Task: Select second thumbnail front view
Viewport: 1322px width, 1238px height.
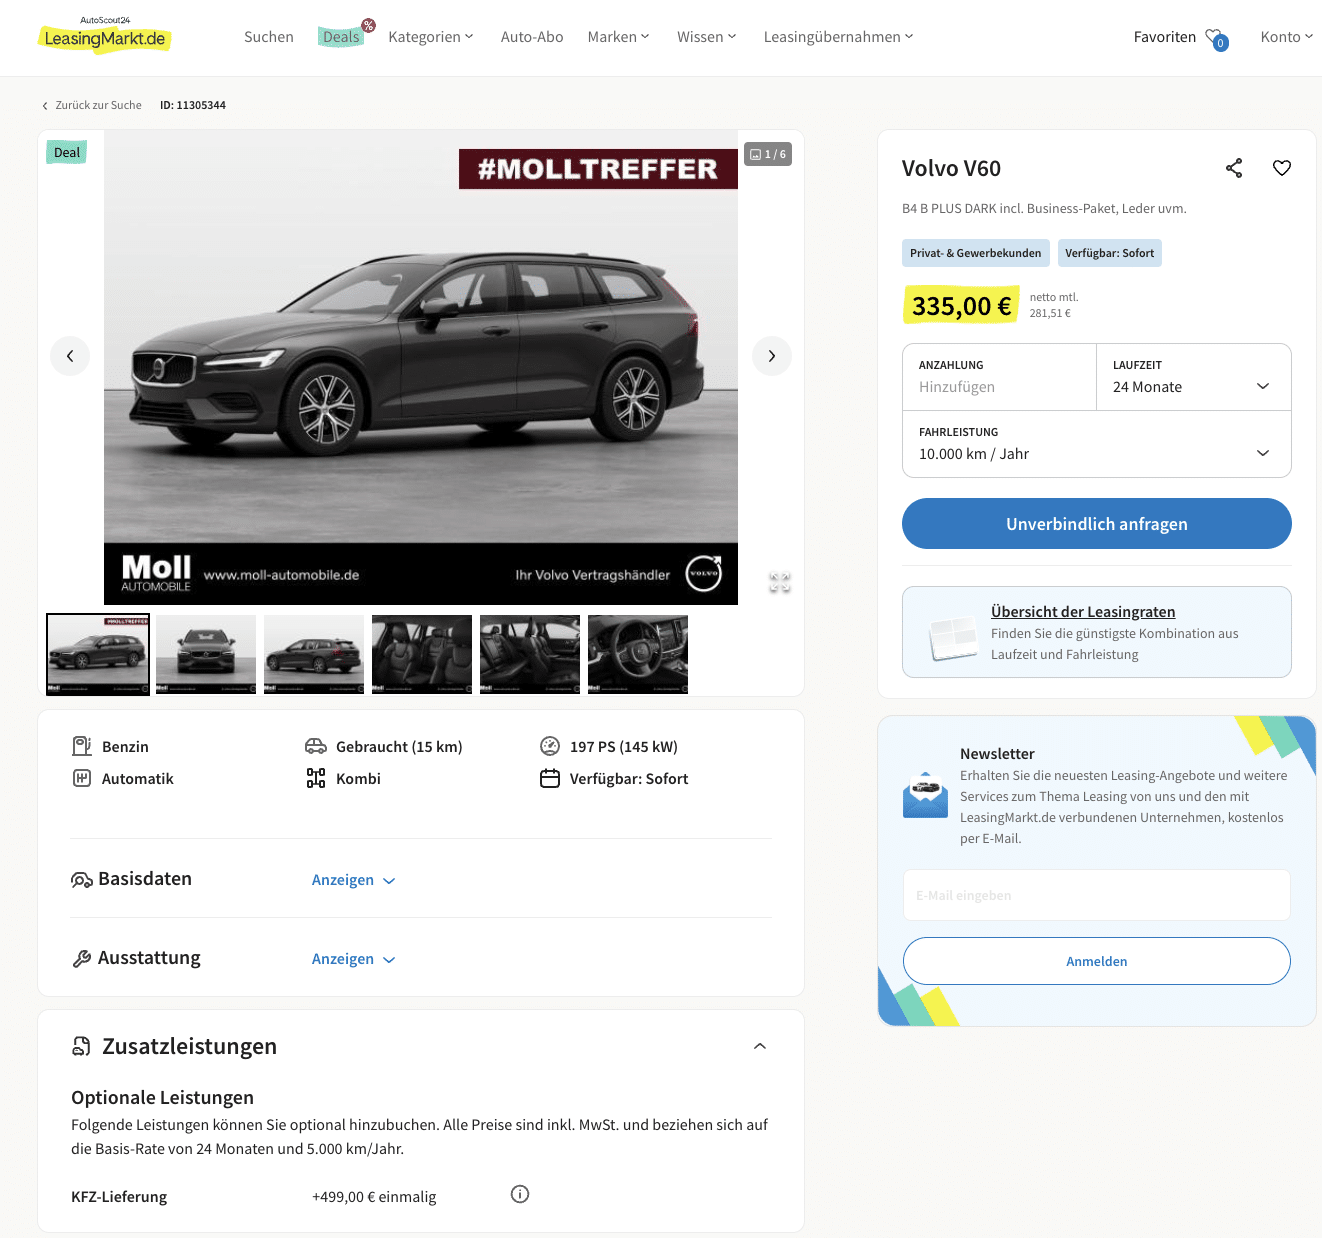Action: [206, 654]
